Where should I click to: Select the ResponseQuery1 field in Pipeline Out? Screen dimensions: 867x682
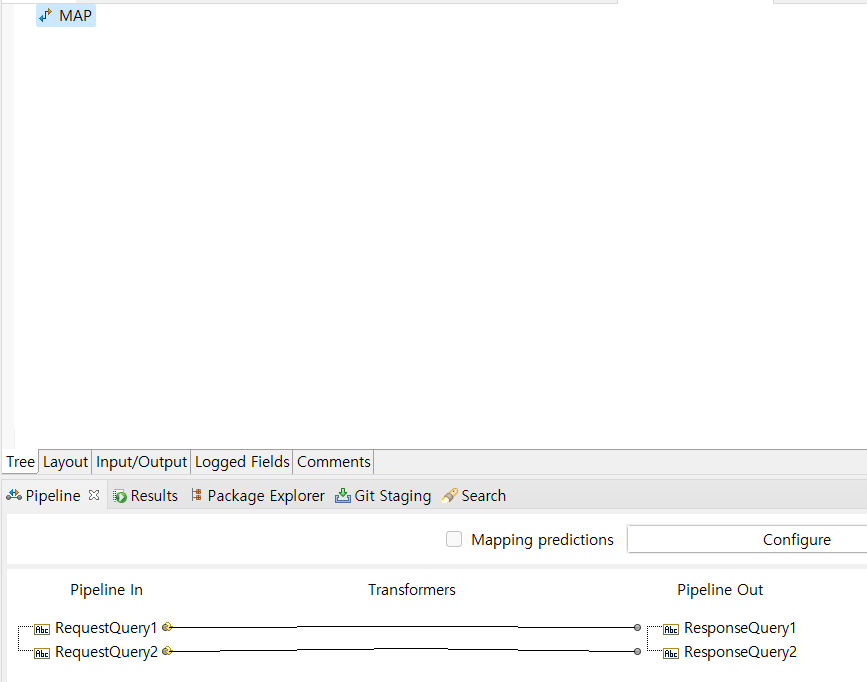740,628
